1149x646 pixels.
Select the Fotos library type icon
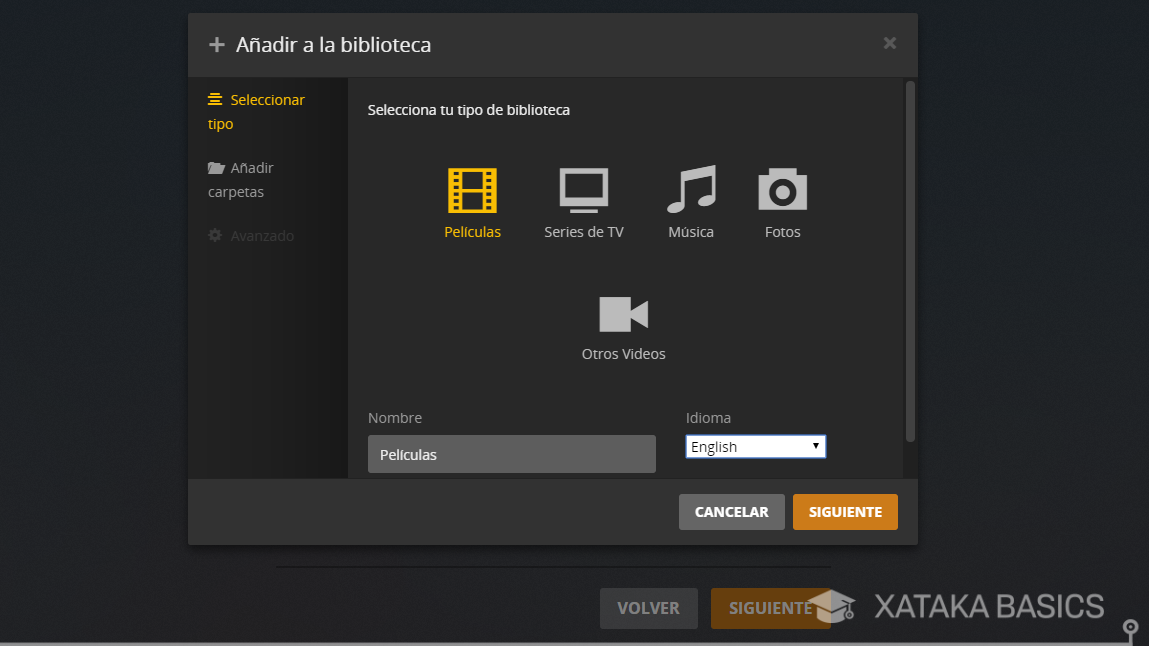pos(782,189)
